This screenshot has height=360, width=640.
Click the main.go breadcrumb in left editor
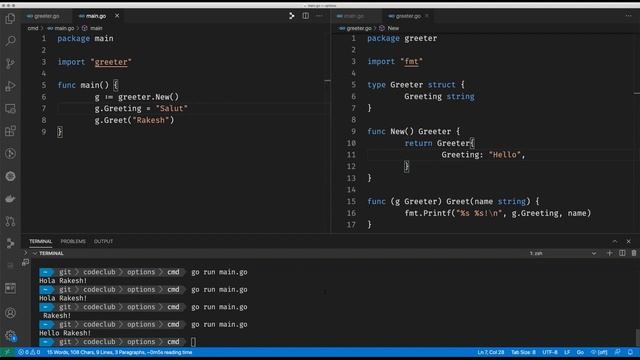click(x=64, y=28)
